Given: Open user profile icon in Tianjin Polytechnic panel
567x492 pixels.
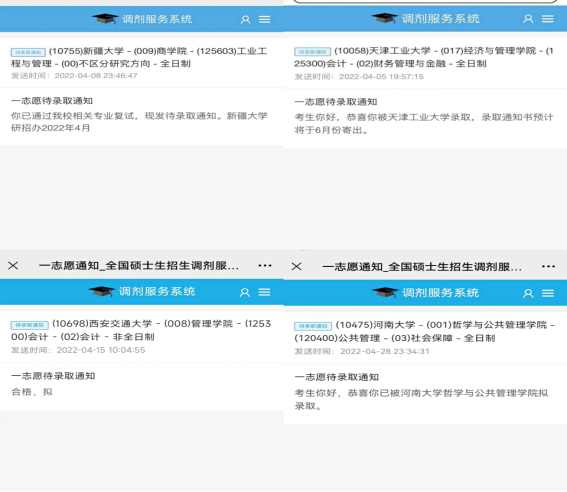Looking at the screenshot, I should (528, 19).
